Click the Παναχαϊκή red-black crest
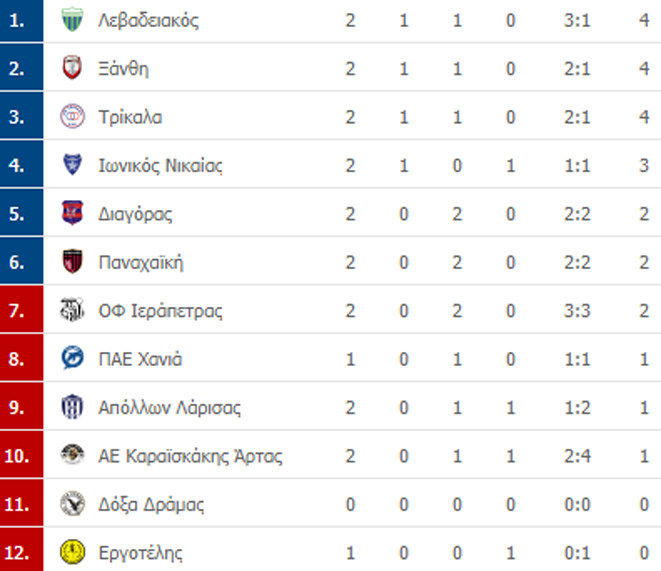 [72, 261]
